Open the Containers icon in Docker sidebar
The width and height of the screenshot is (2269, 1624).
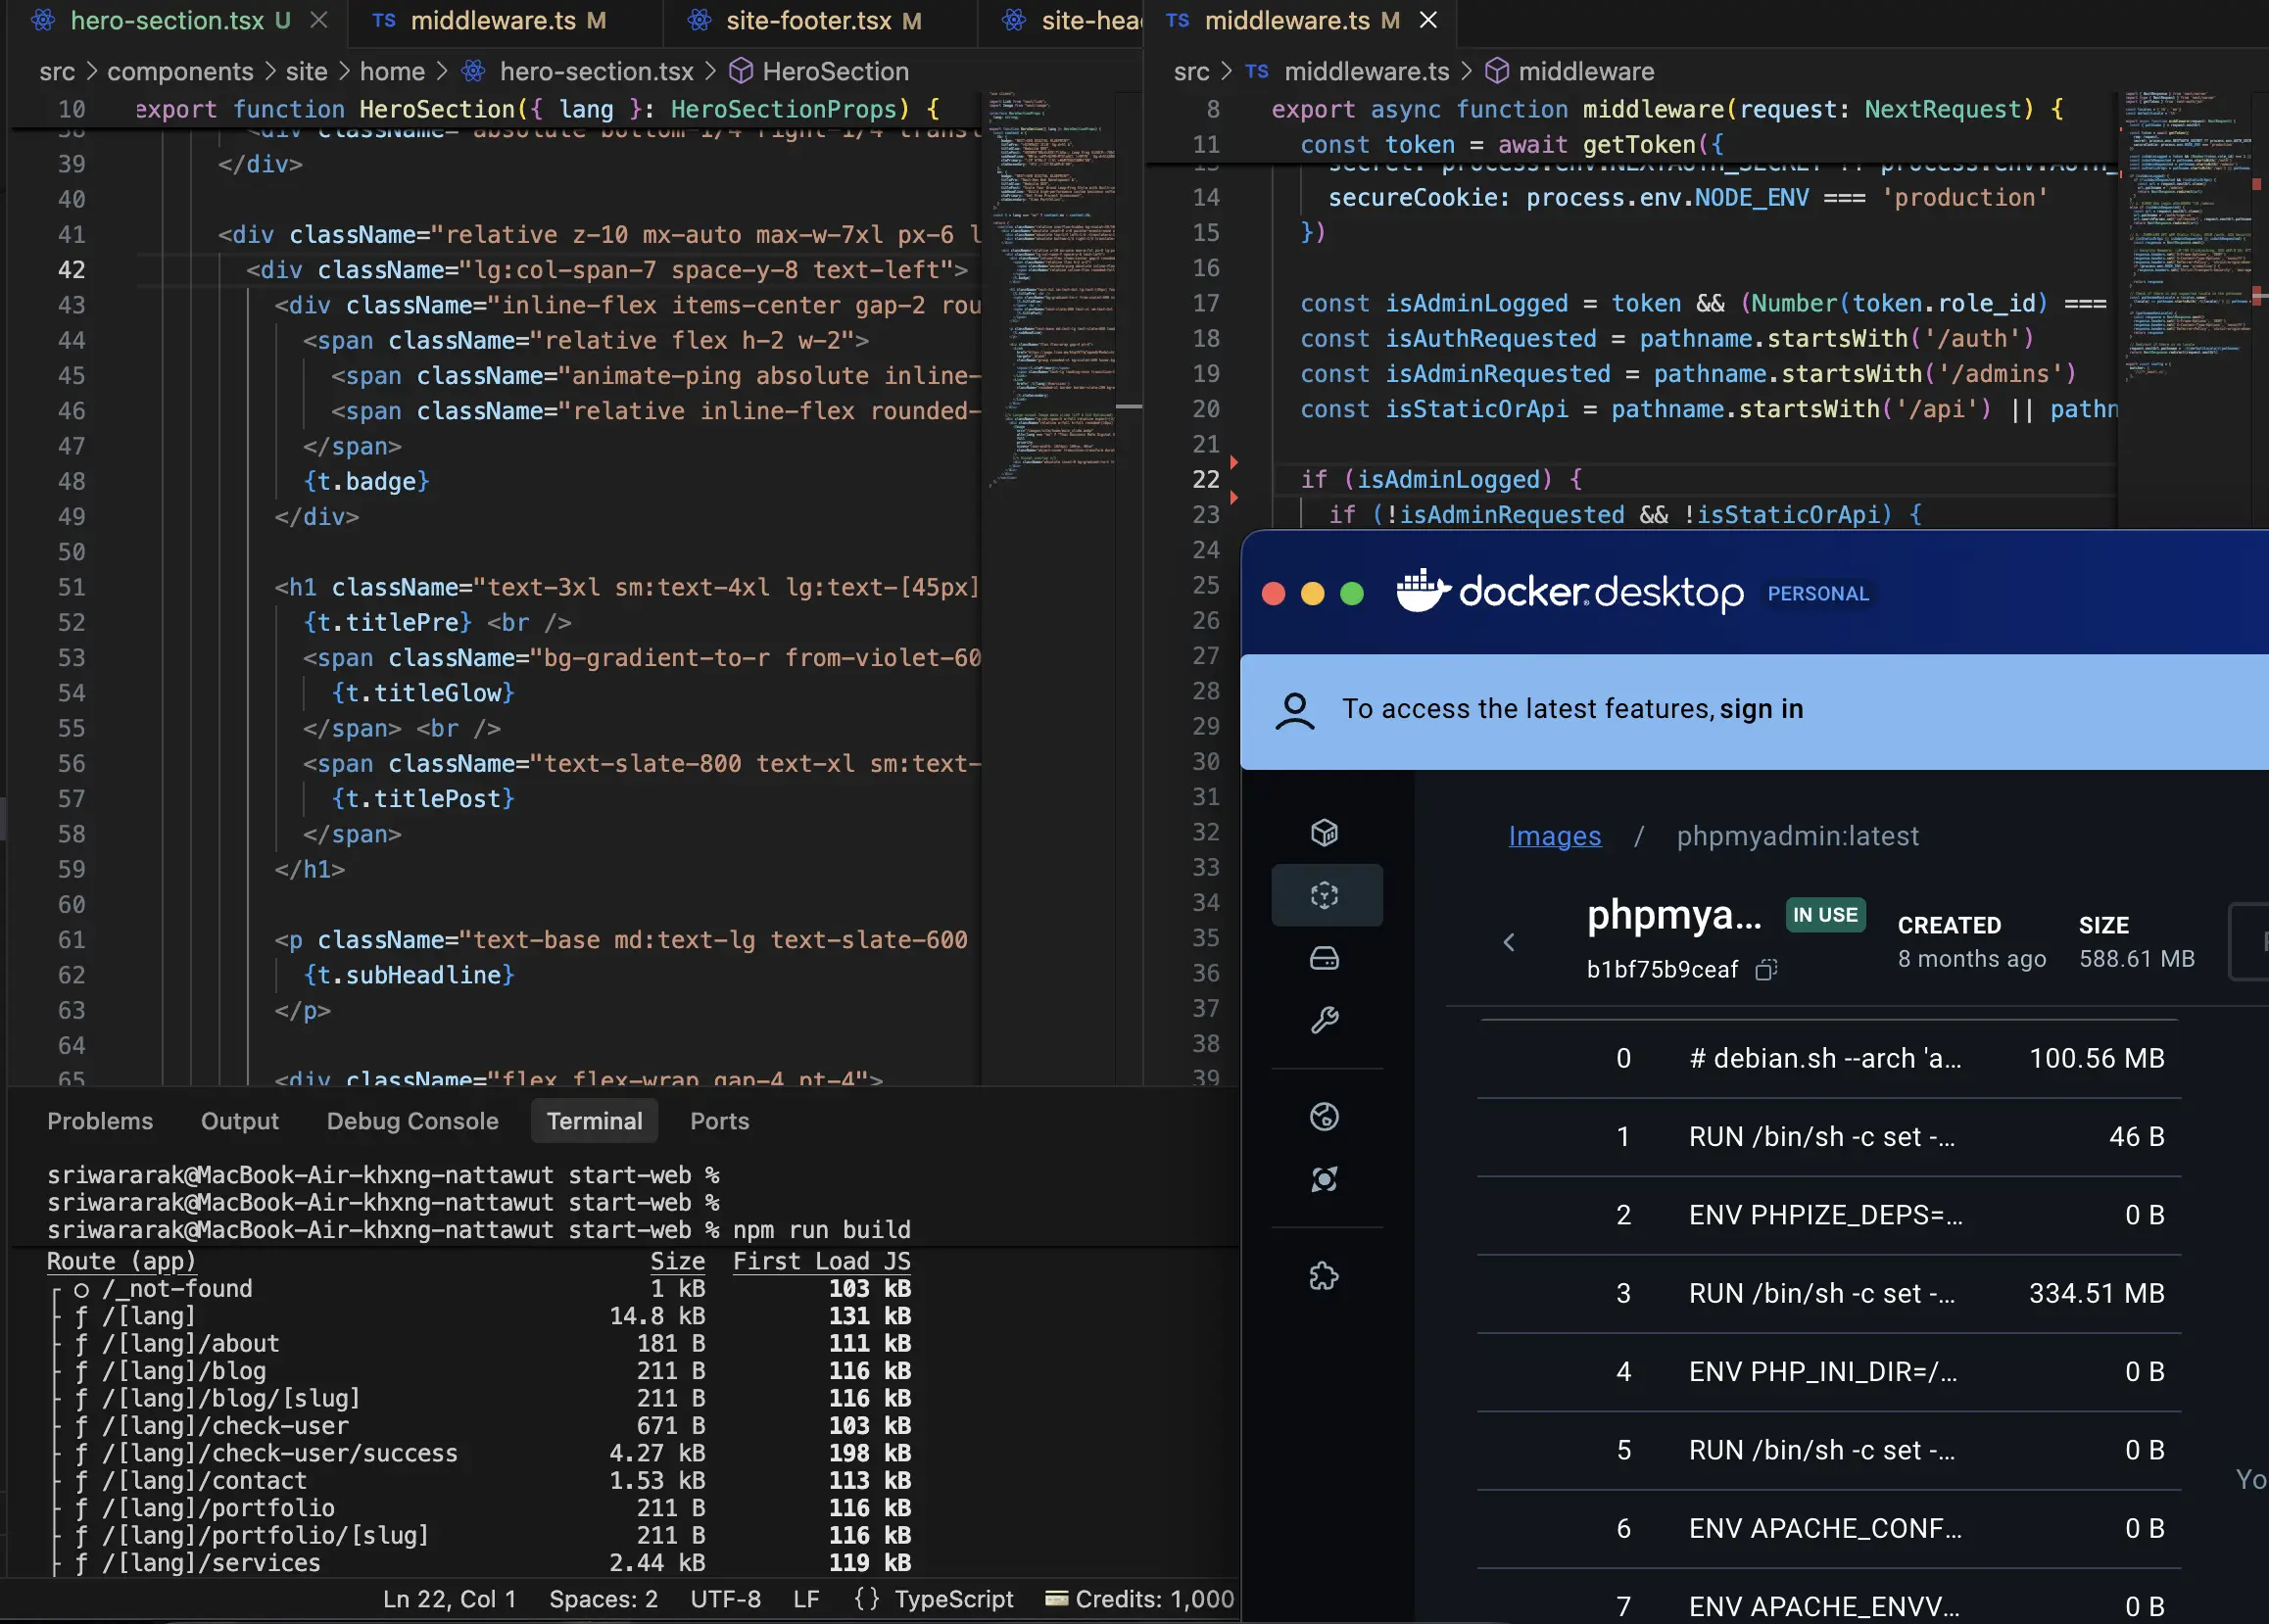coord(1324,832)
